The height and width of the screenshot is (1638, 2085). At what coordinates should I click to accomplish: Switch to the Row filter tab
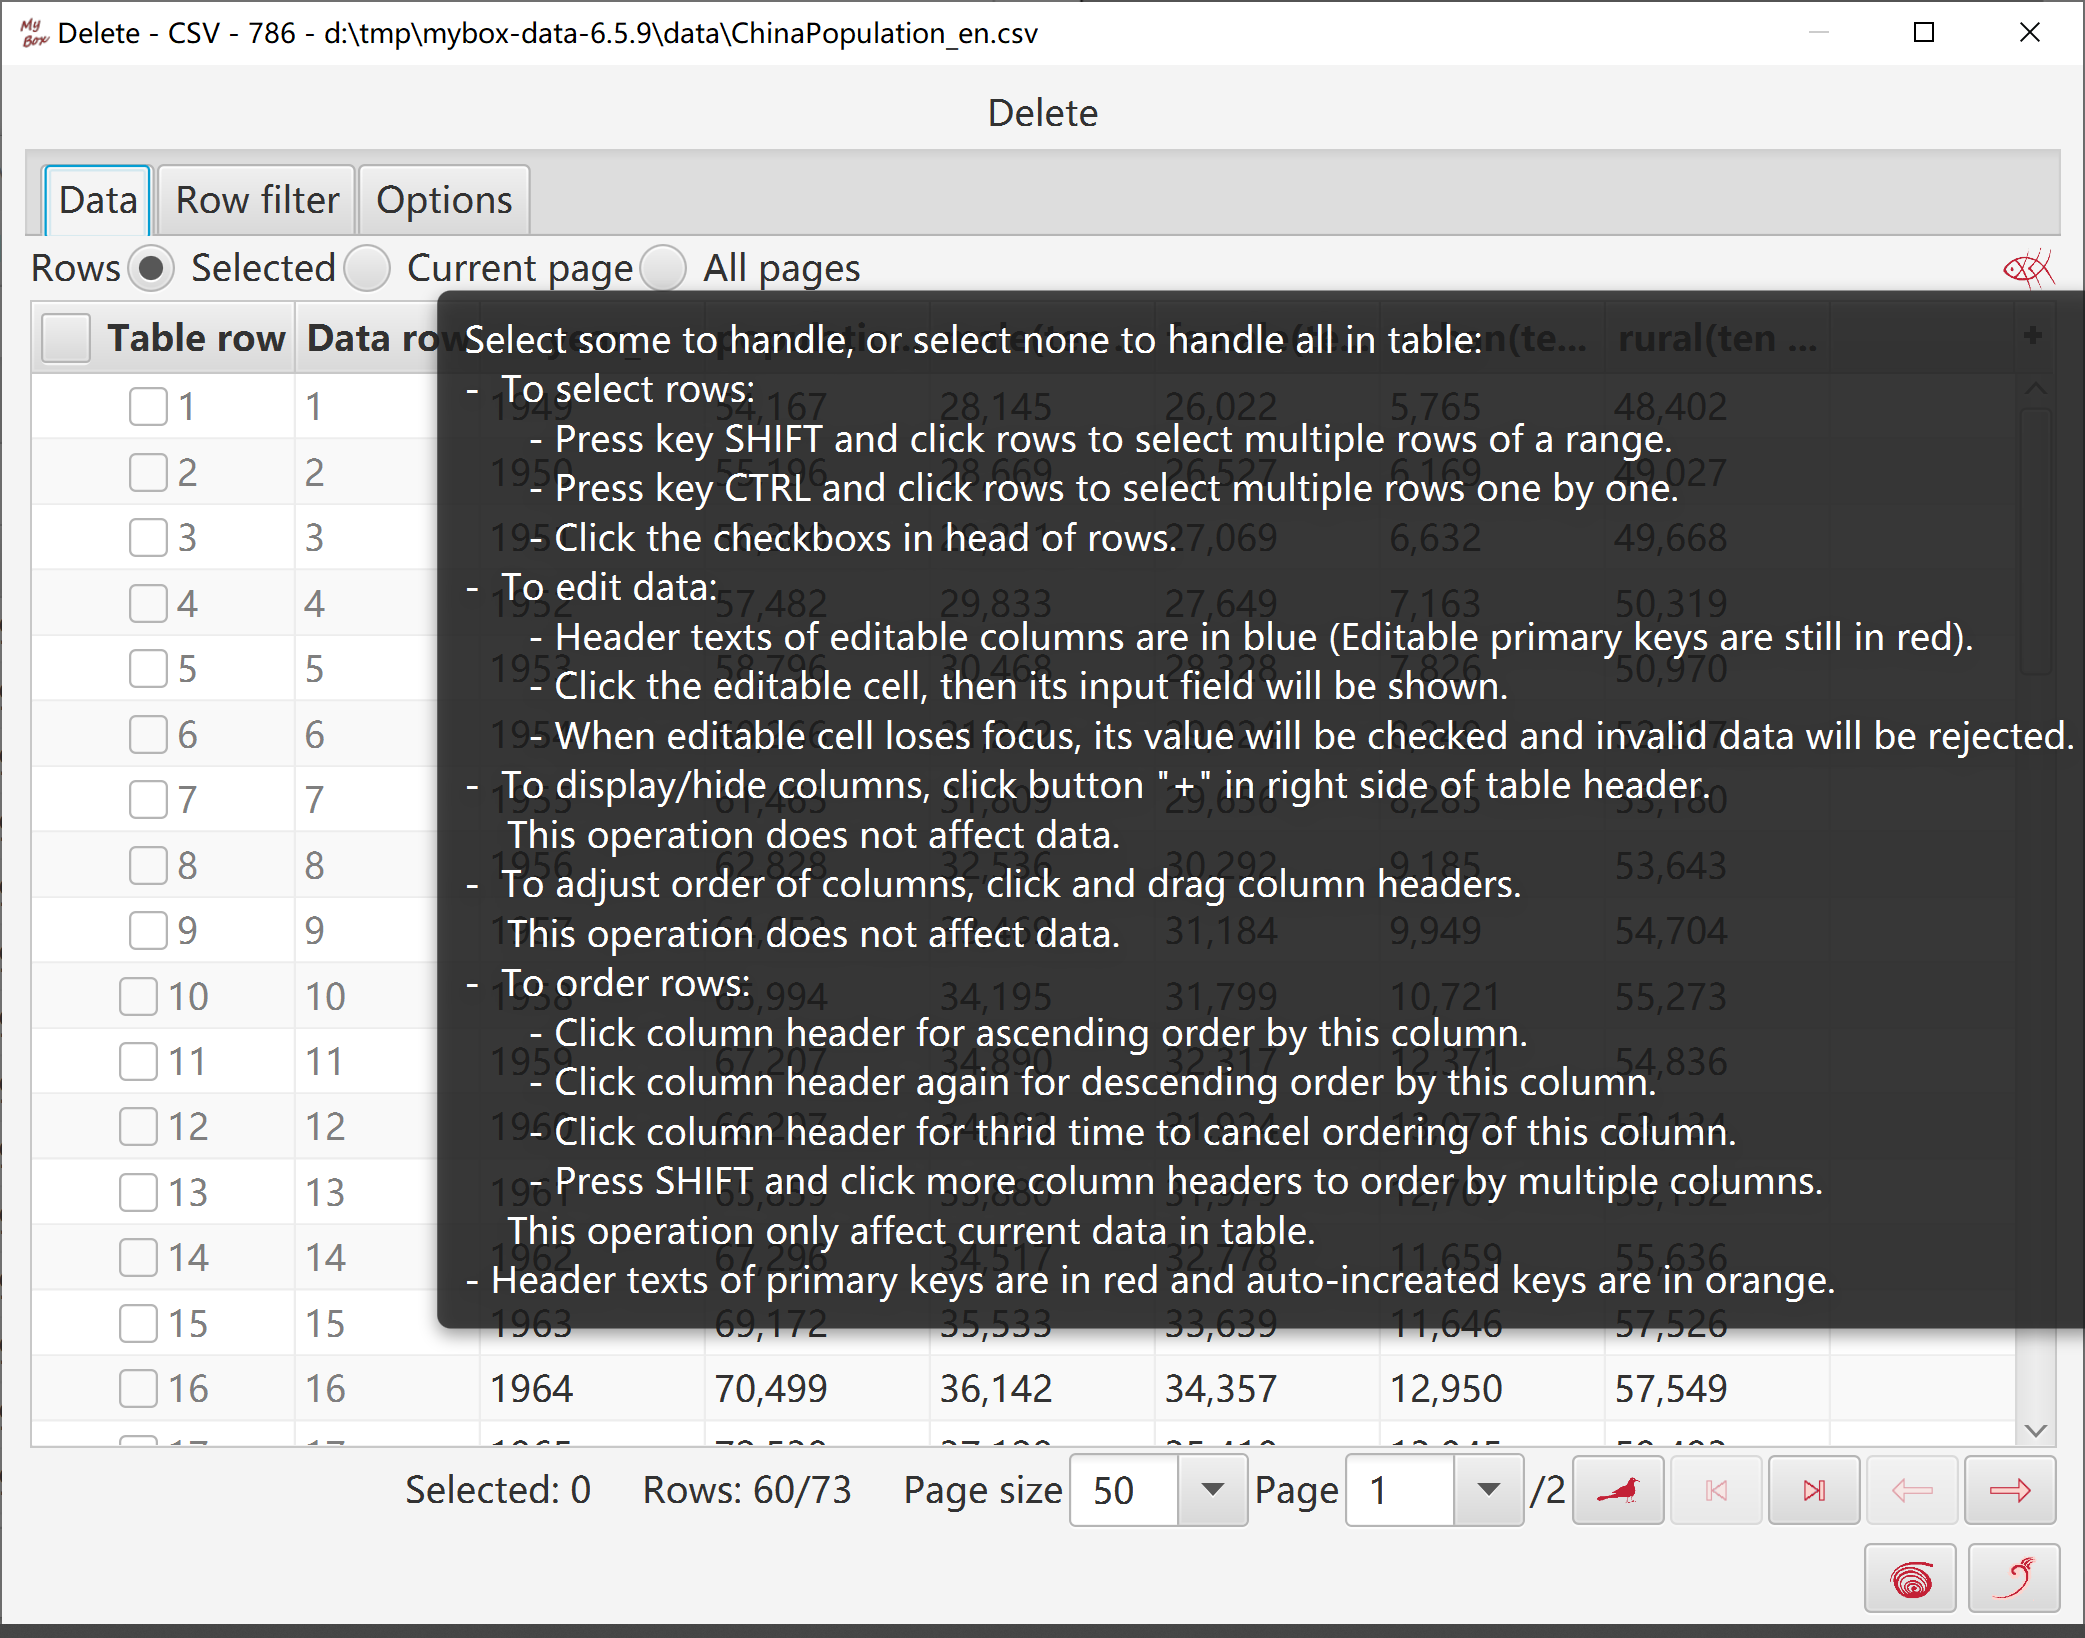pos(257,200)
